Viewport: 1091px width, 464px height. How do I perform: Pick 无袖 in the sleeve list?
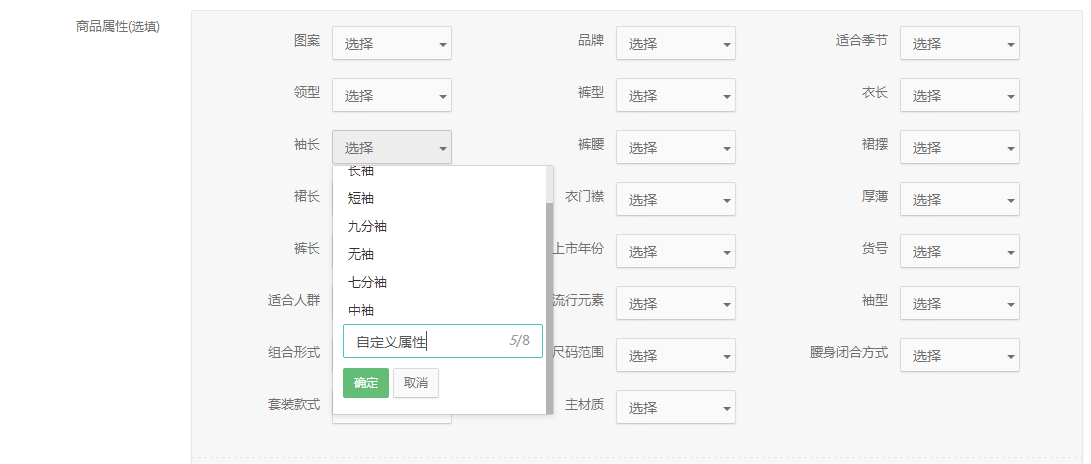tap(361, 254)
